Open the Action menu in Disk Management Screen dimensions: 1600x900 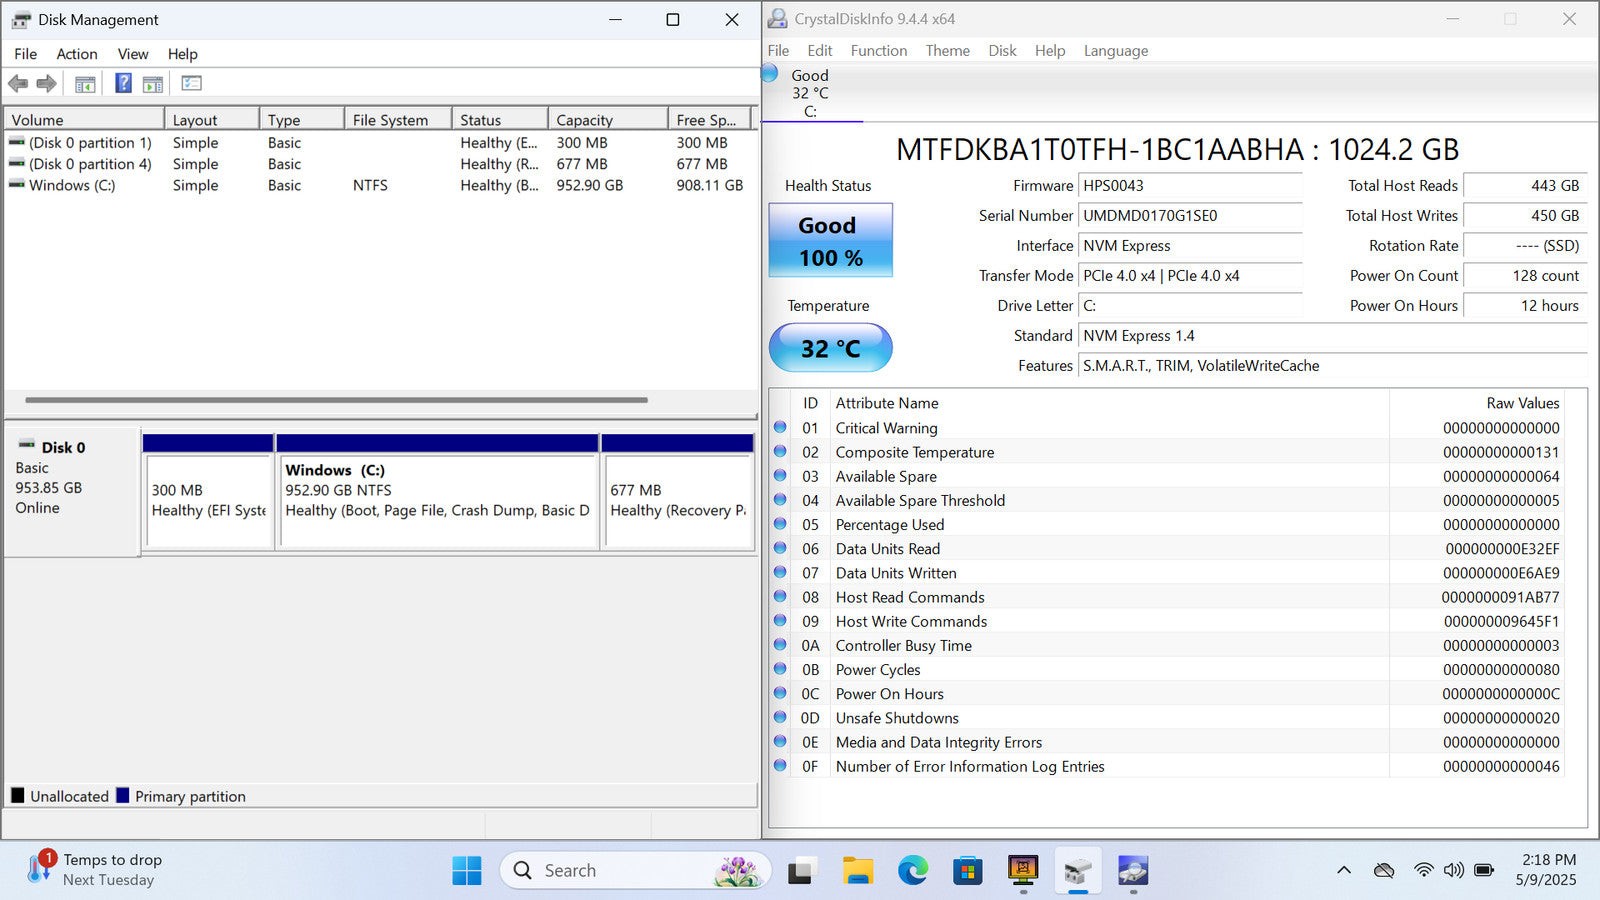tap(76, 54)
